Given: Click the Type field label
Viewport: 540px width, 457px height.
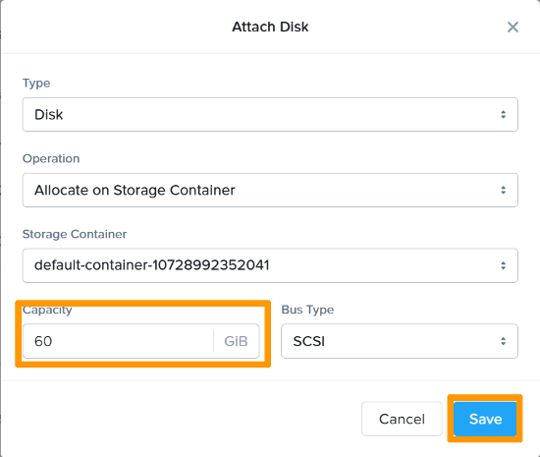Looking at the screenshot, I should (36, 83).
